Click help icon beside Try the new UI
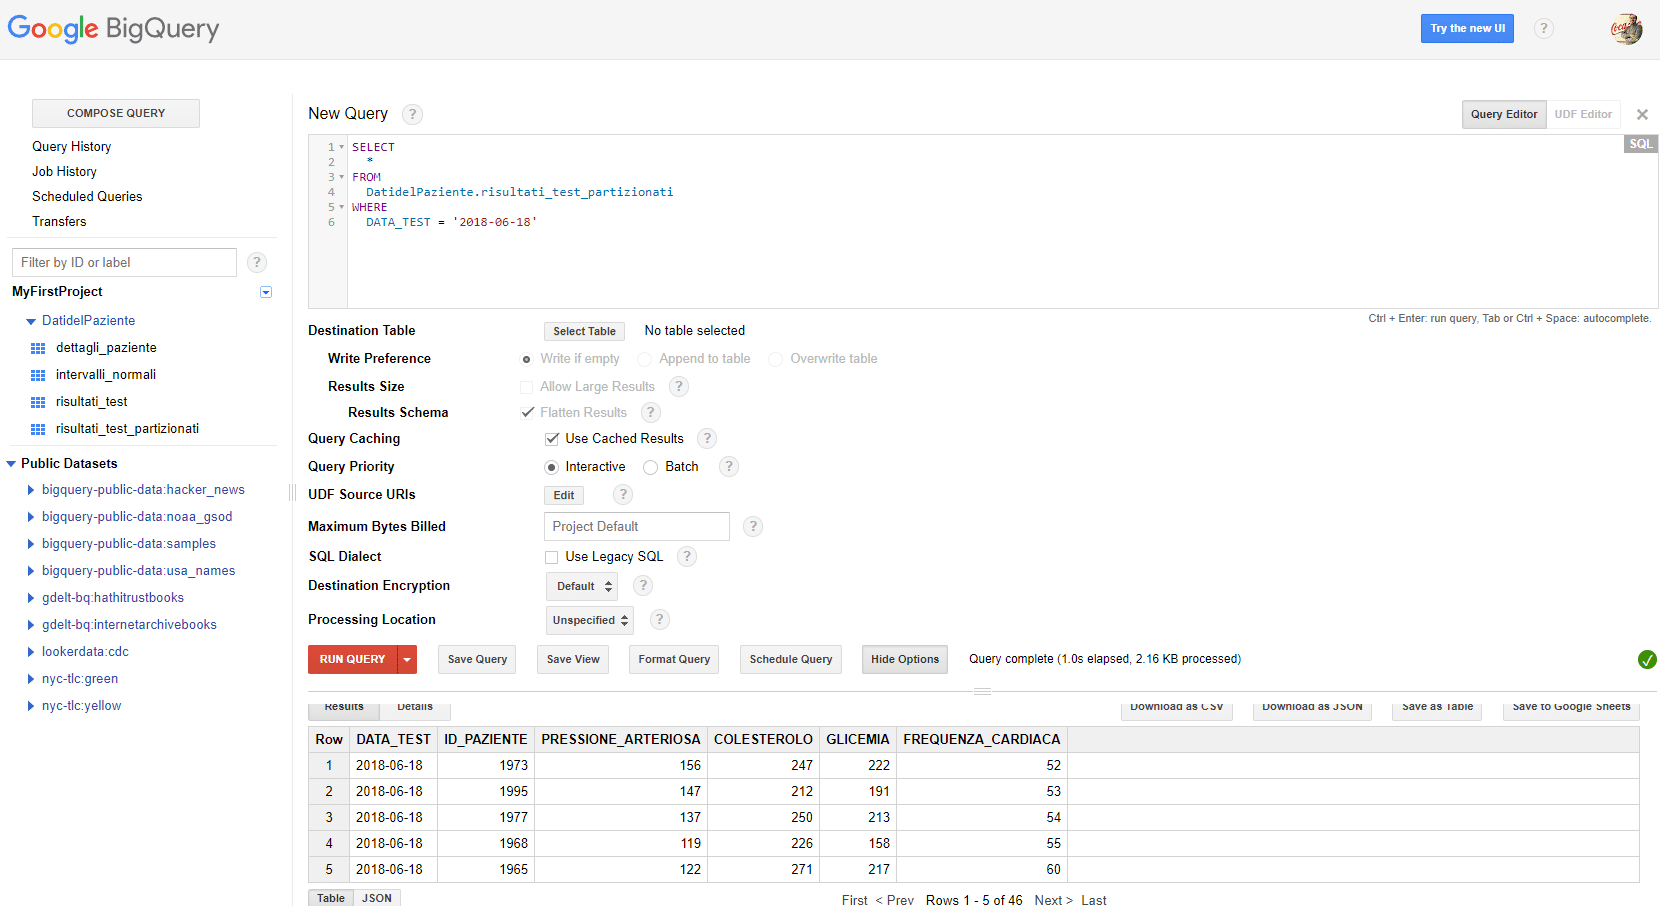Screen dimensions: 1660x906 pos(1544,28)
